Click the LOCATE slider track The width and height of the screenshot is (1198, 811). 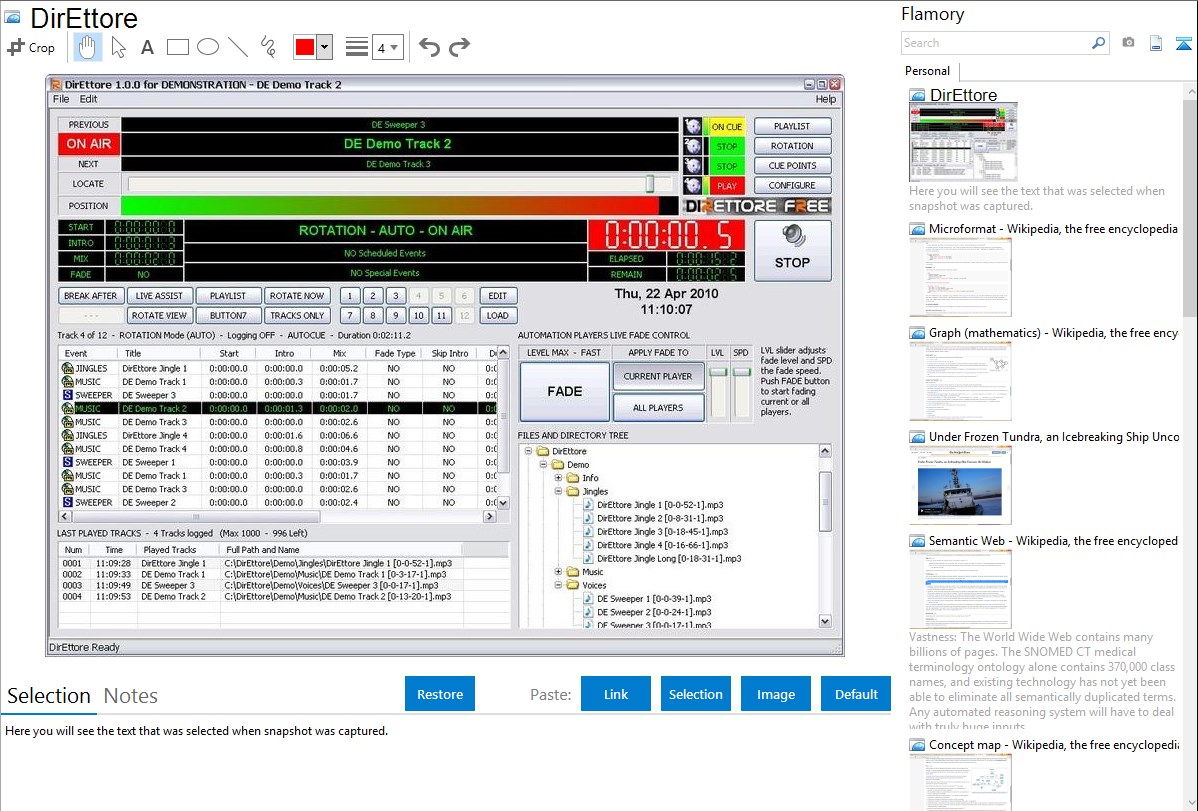click(x=400, y=184)
